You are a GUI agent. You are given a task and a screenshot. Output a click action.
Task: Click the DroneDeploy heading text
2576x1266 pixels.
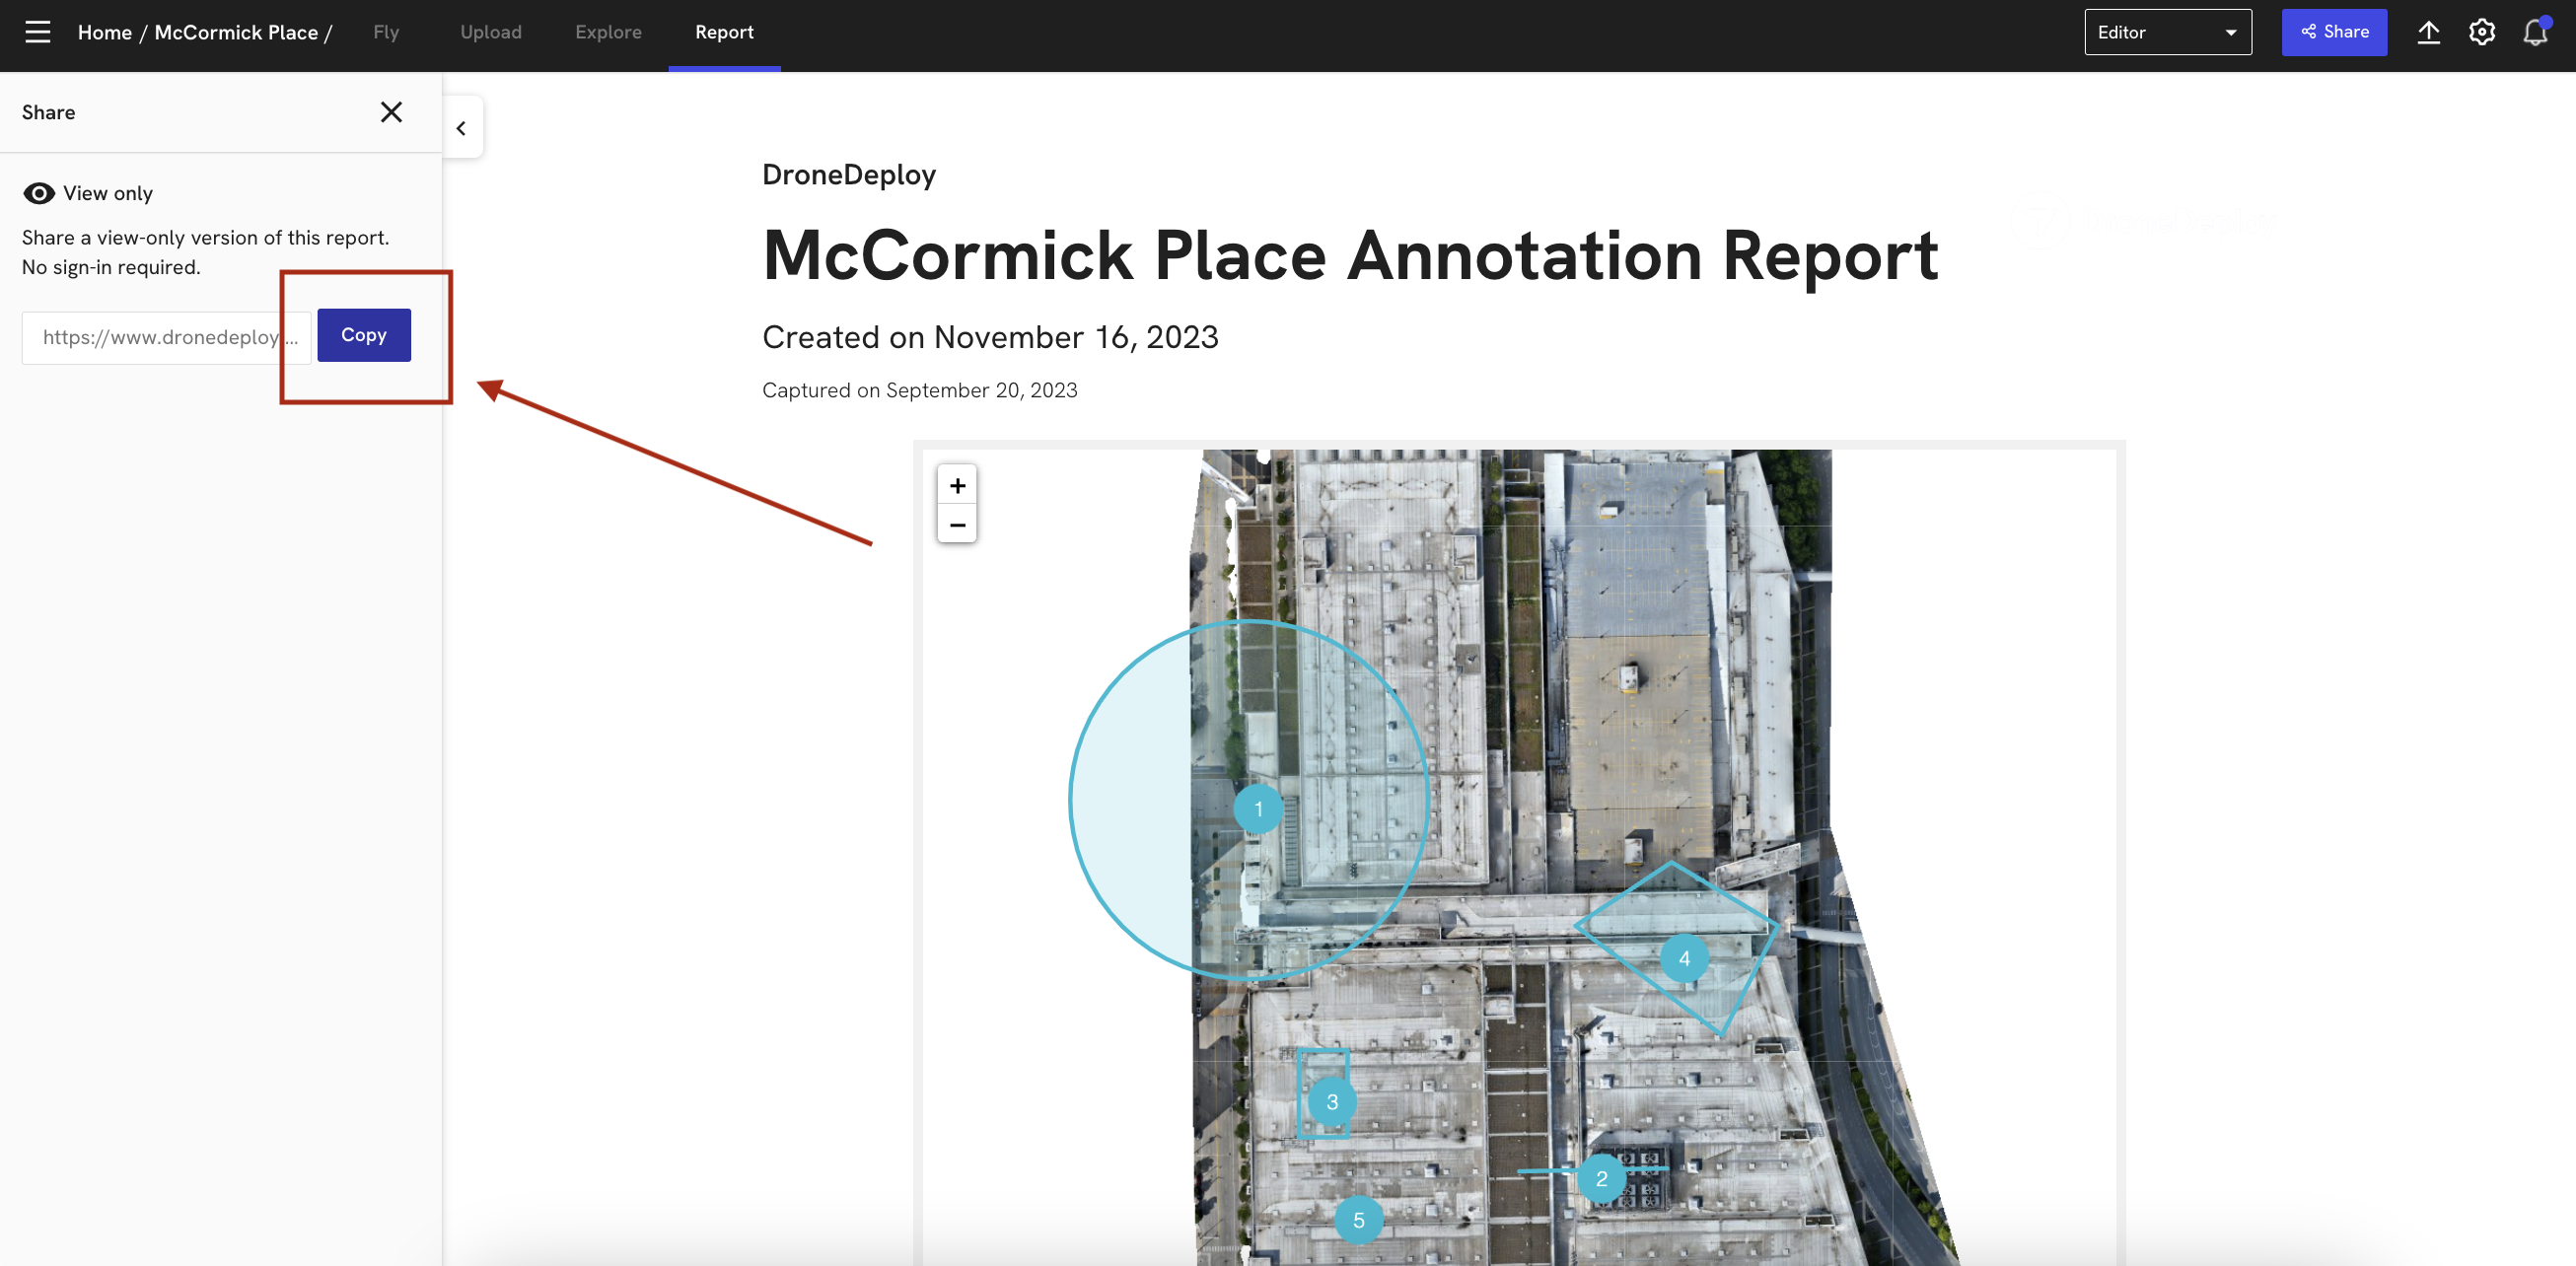pos(849,175)
